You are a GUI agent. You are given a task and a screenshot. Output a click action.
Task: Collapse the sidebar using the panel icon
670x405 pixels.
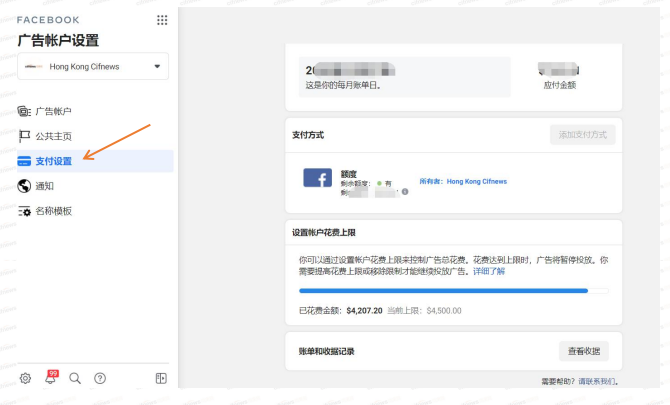tap(160, 378)
